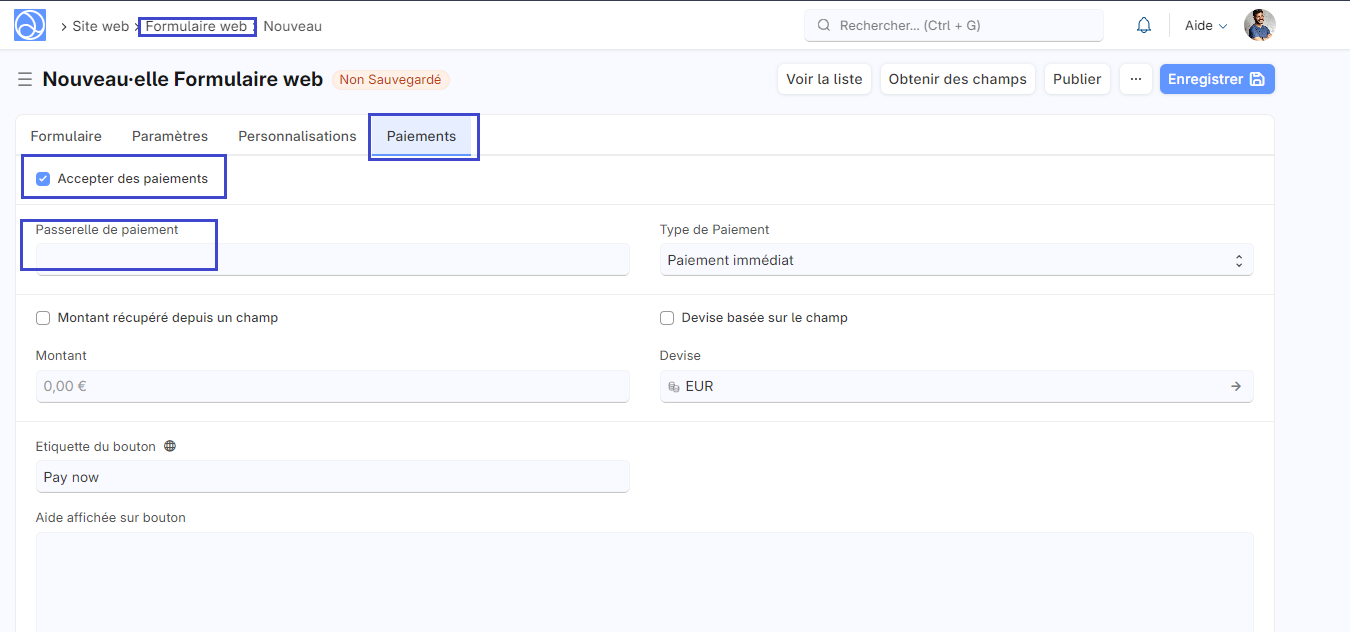Click the Obtenir des champs button
The height and width of the screenshot is (632, 1350).
click(957, 79)
